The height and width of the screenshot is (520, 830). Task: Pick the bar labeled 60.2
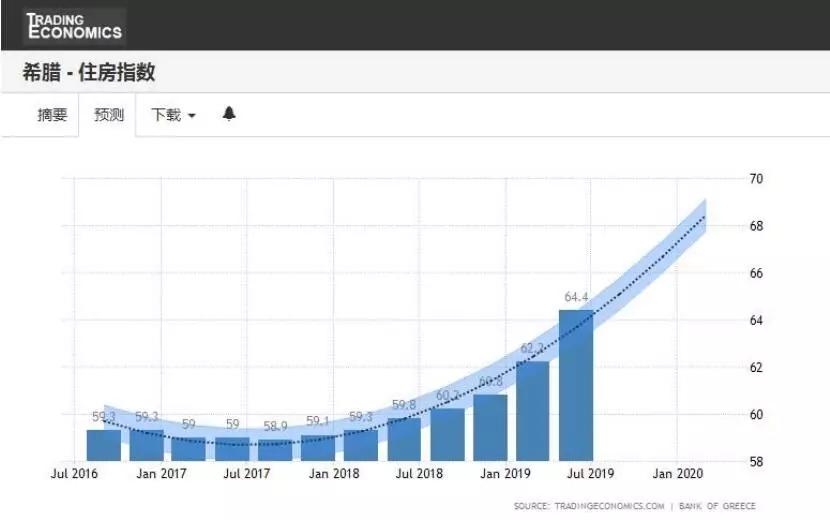click(x=447, y=434)
